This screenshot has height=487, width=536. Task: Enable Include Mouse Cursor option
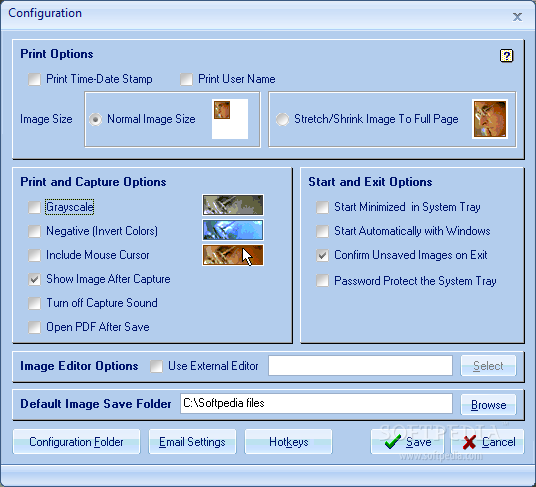(x=34, y=255)
